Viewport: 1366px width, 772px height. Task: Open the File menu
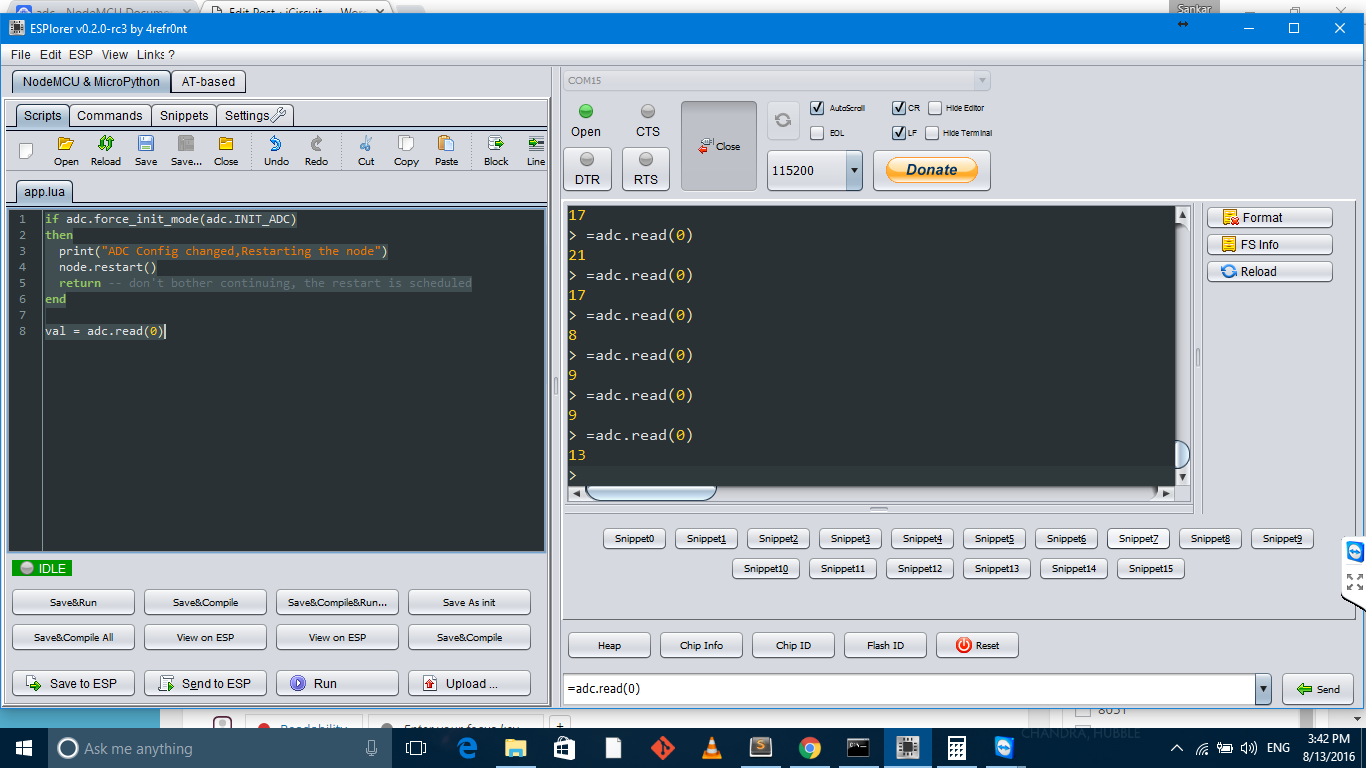pyautogui.click(x=20, y=54)
